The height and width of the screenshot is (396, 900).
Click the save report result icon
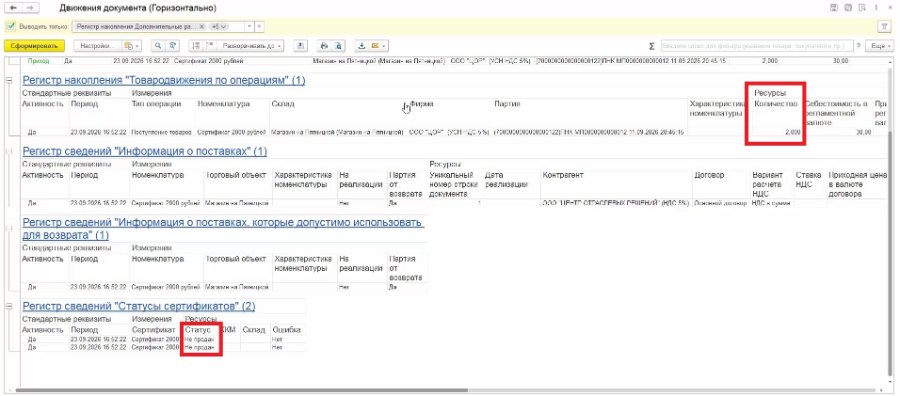(x=301, y=46)
